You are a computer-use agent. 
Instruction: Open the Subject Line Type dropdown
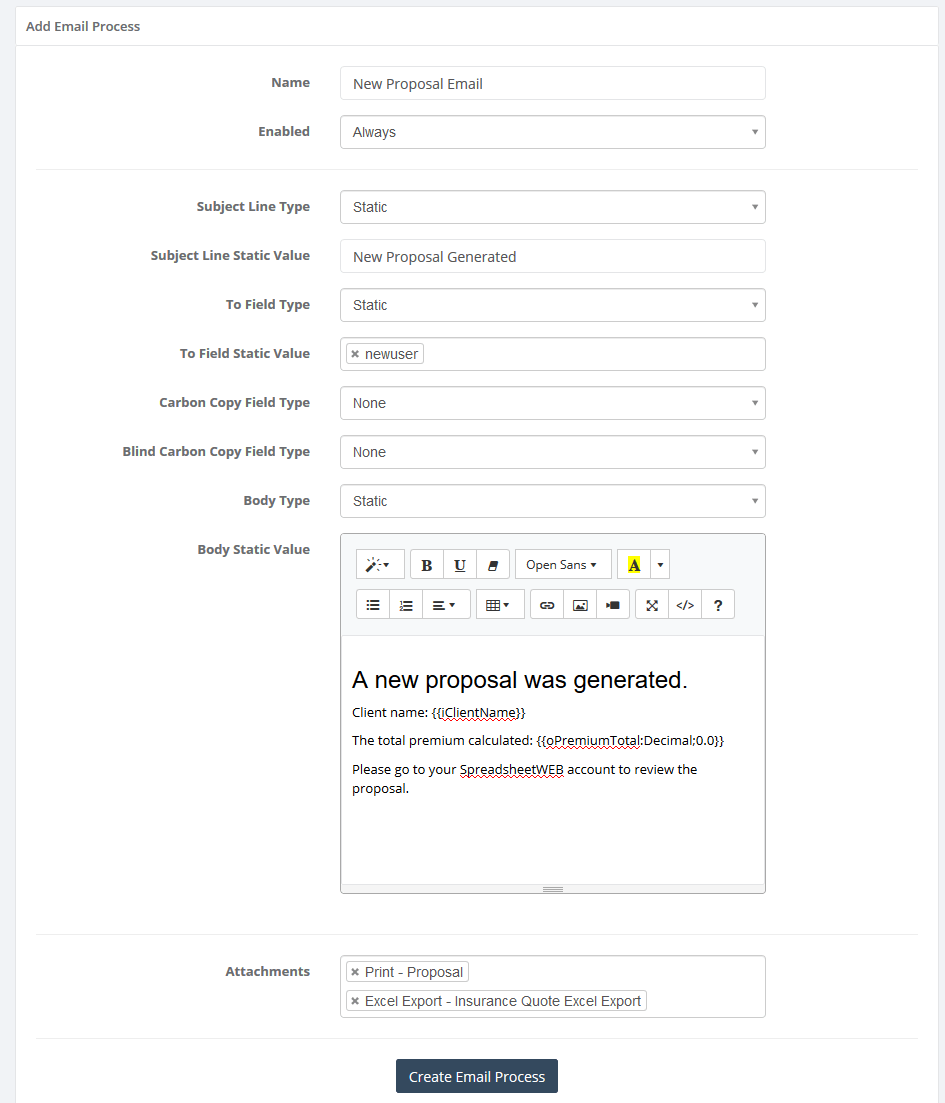tap(552, 207)
